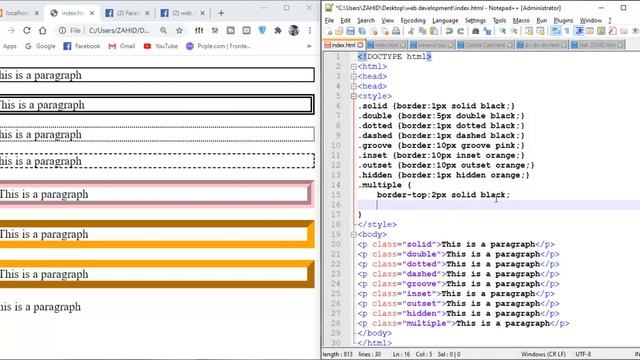Screen dimensions: 640x360
Task: Click the site info icon beside File
Action: click(62, 31)
